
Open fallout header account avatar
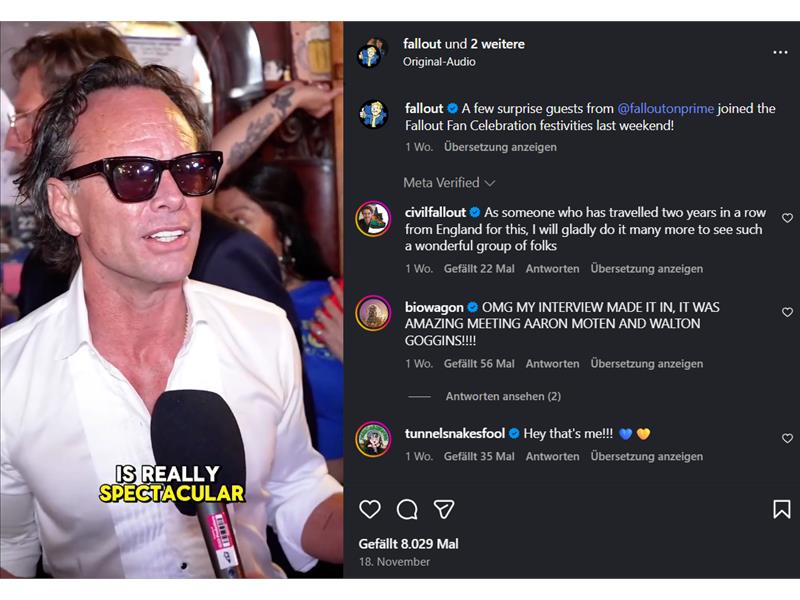tap(373, 53)
